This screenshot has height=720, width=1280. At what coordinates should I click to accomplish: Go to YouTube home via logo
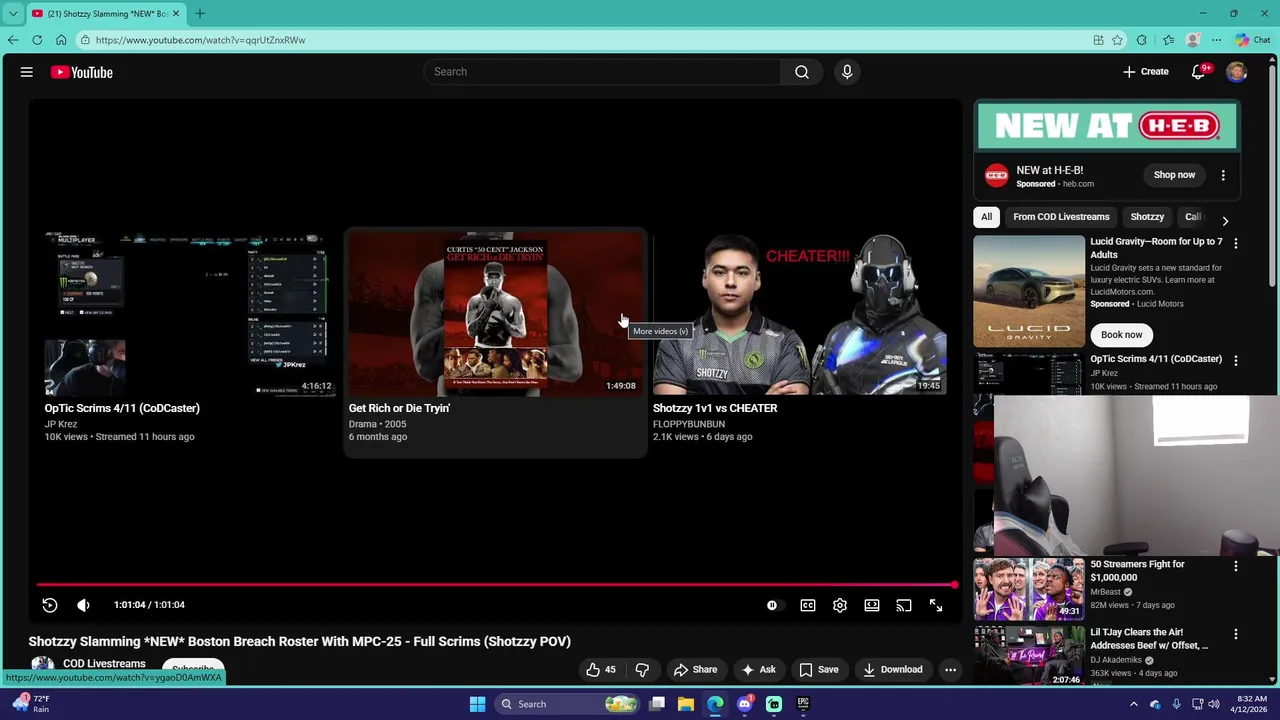[82, 72]
